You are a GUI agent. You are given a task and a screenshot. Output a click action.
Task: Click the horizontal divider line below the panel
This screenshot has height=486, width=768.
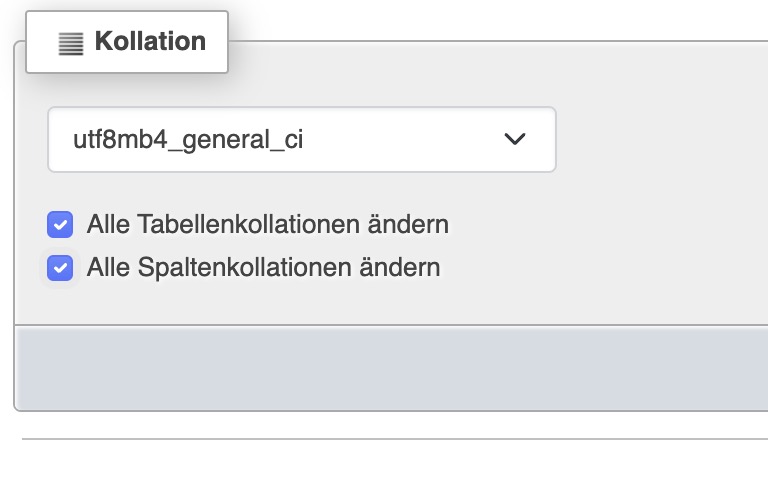click(x=395, y=439)
